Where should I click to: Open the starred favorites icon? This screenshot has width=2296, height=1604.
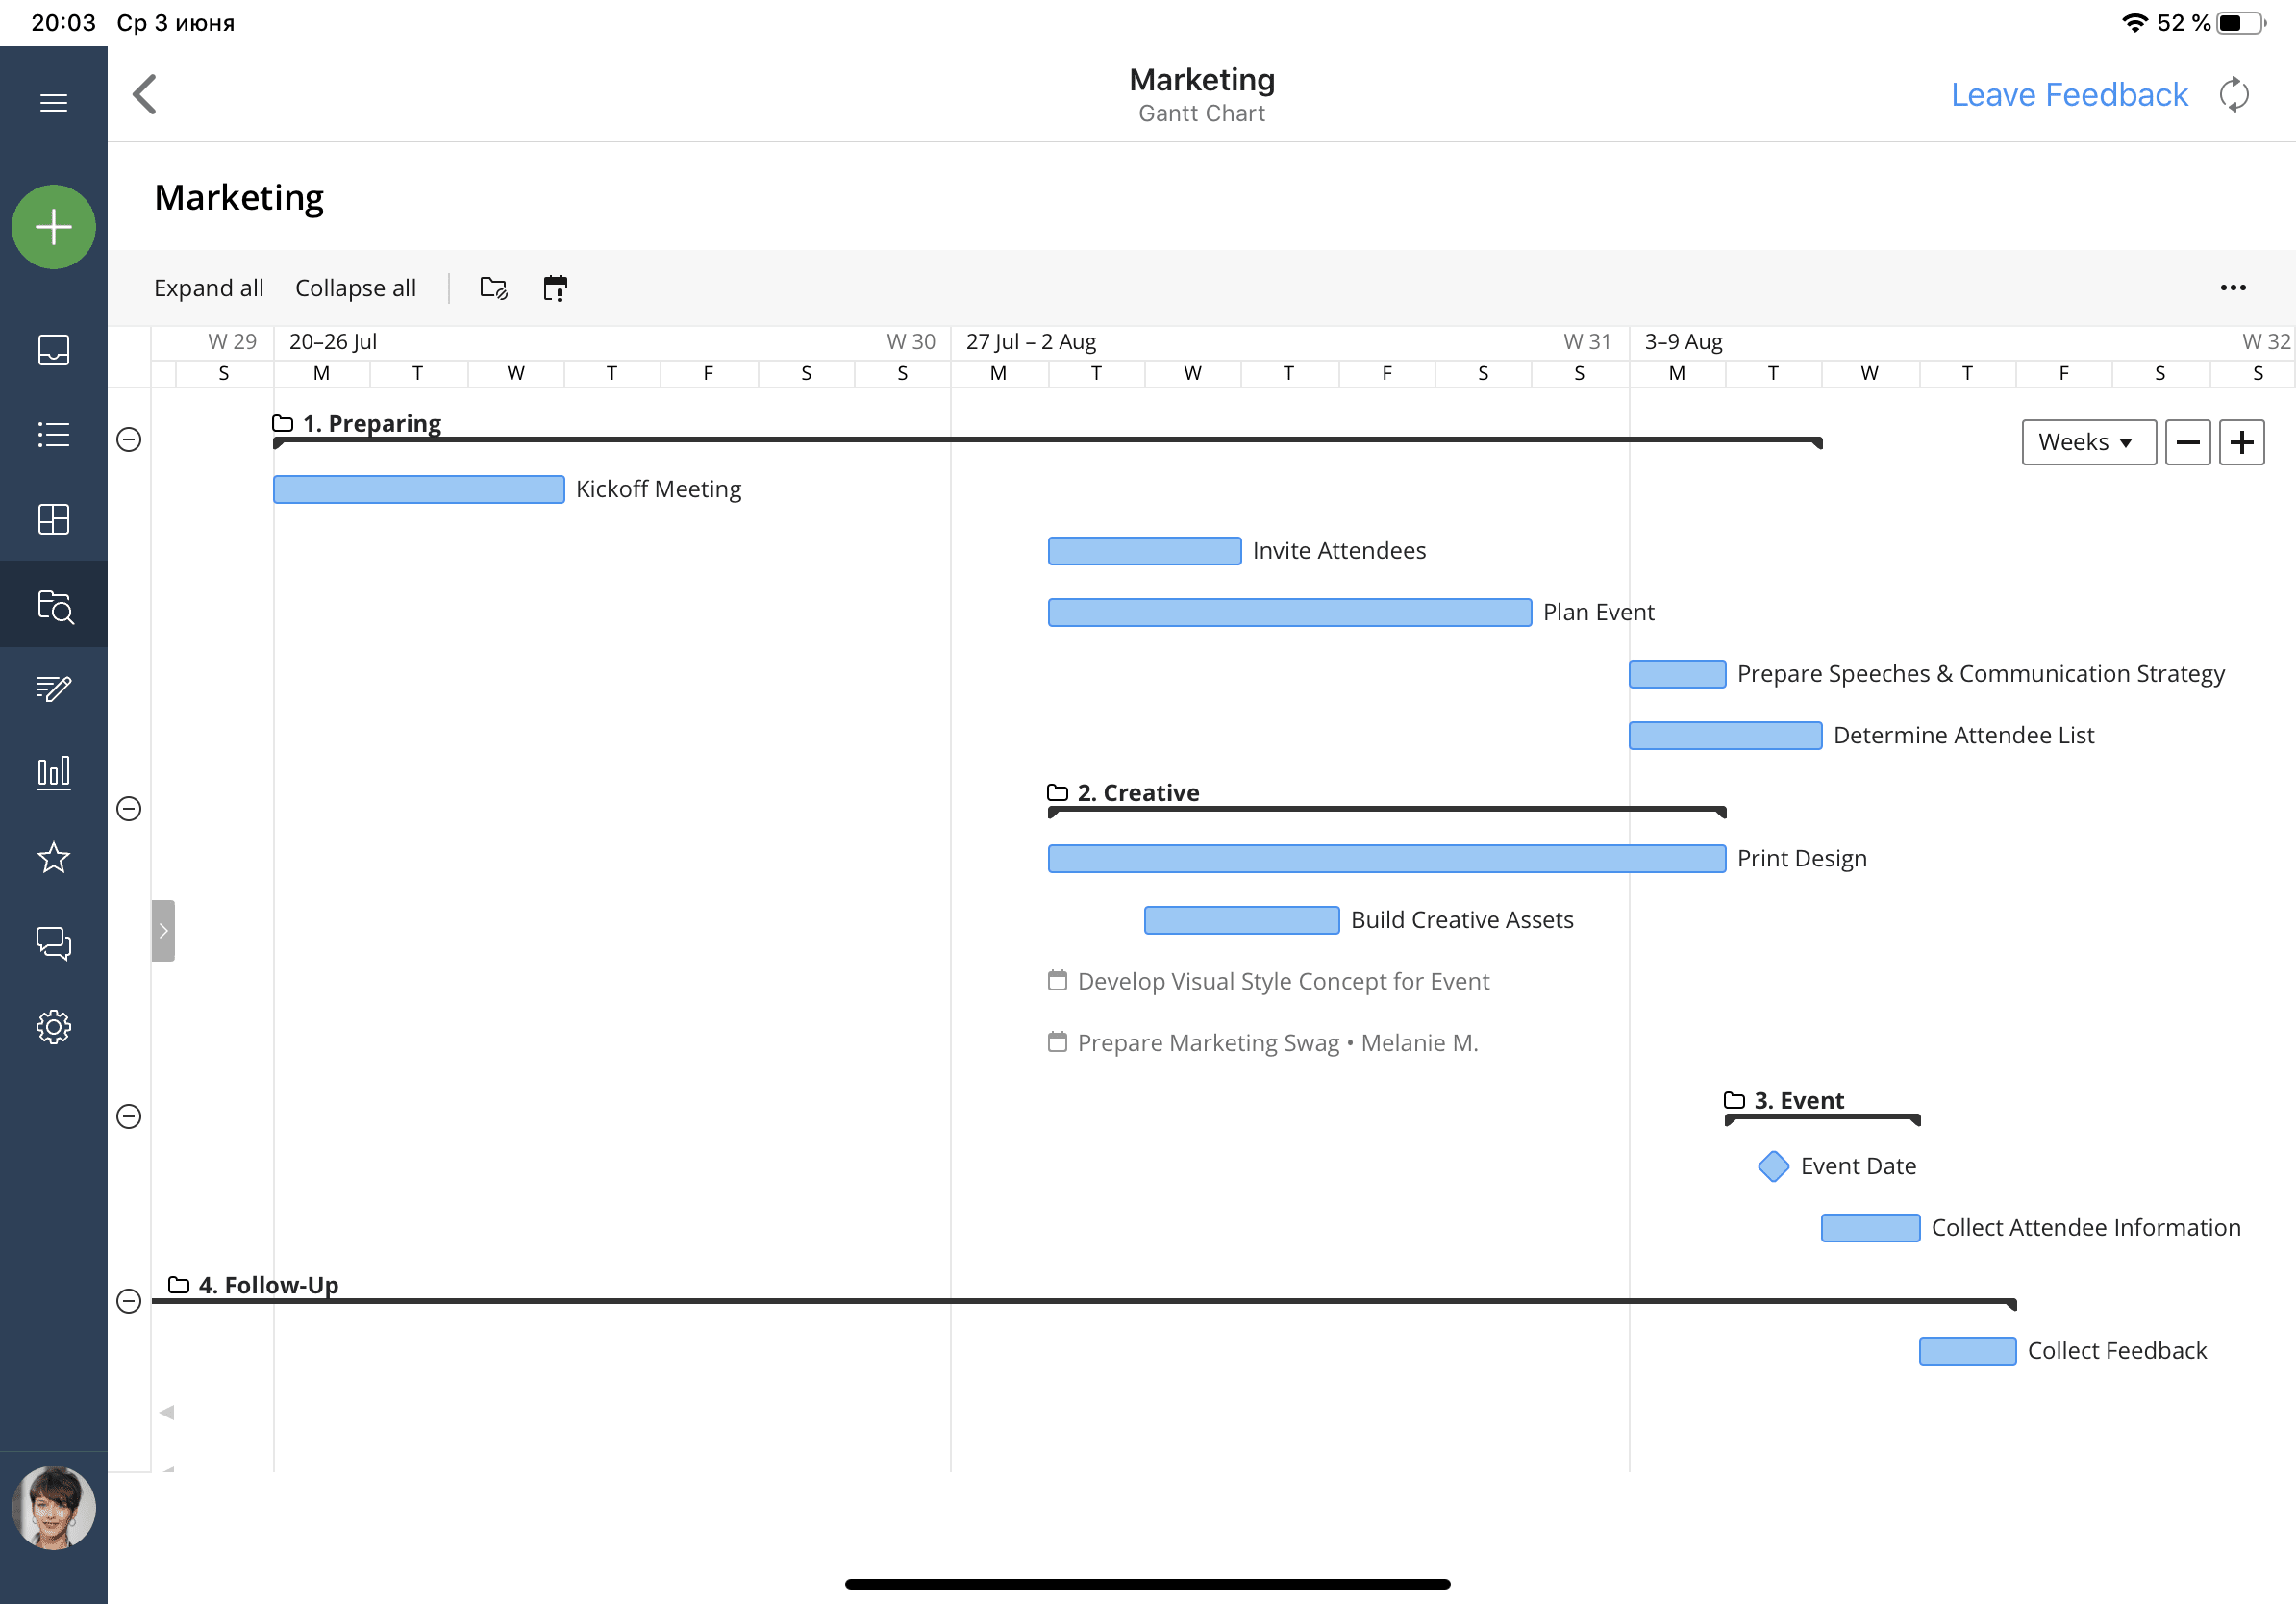[x=53, y=858]
